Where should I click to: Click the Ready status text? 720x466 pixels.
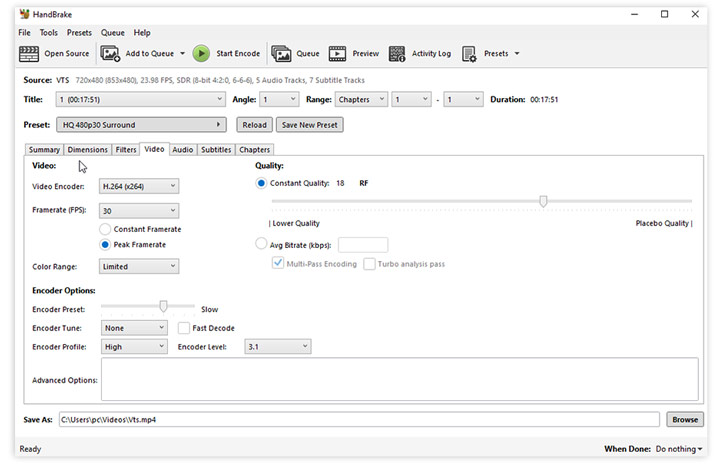[30, 449]
